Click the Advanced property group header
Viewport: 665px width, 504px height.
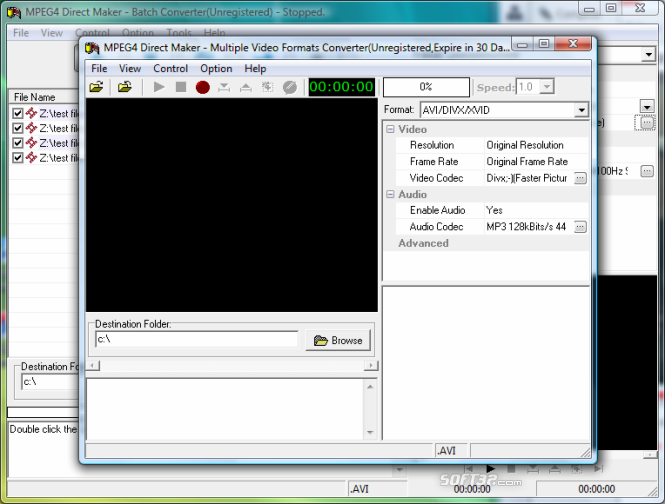tap(423, 243)
